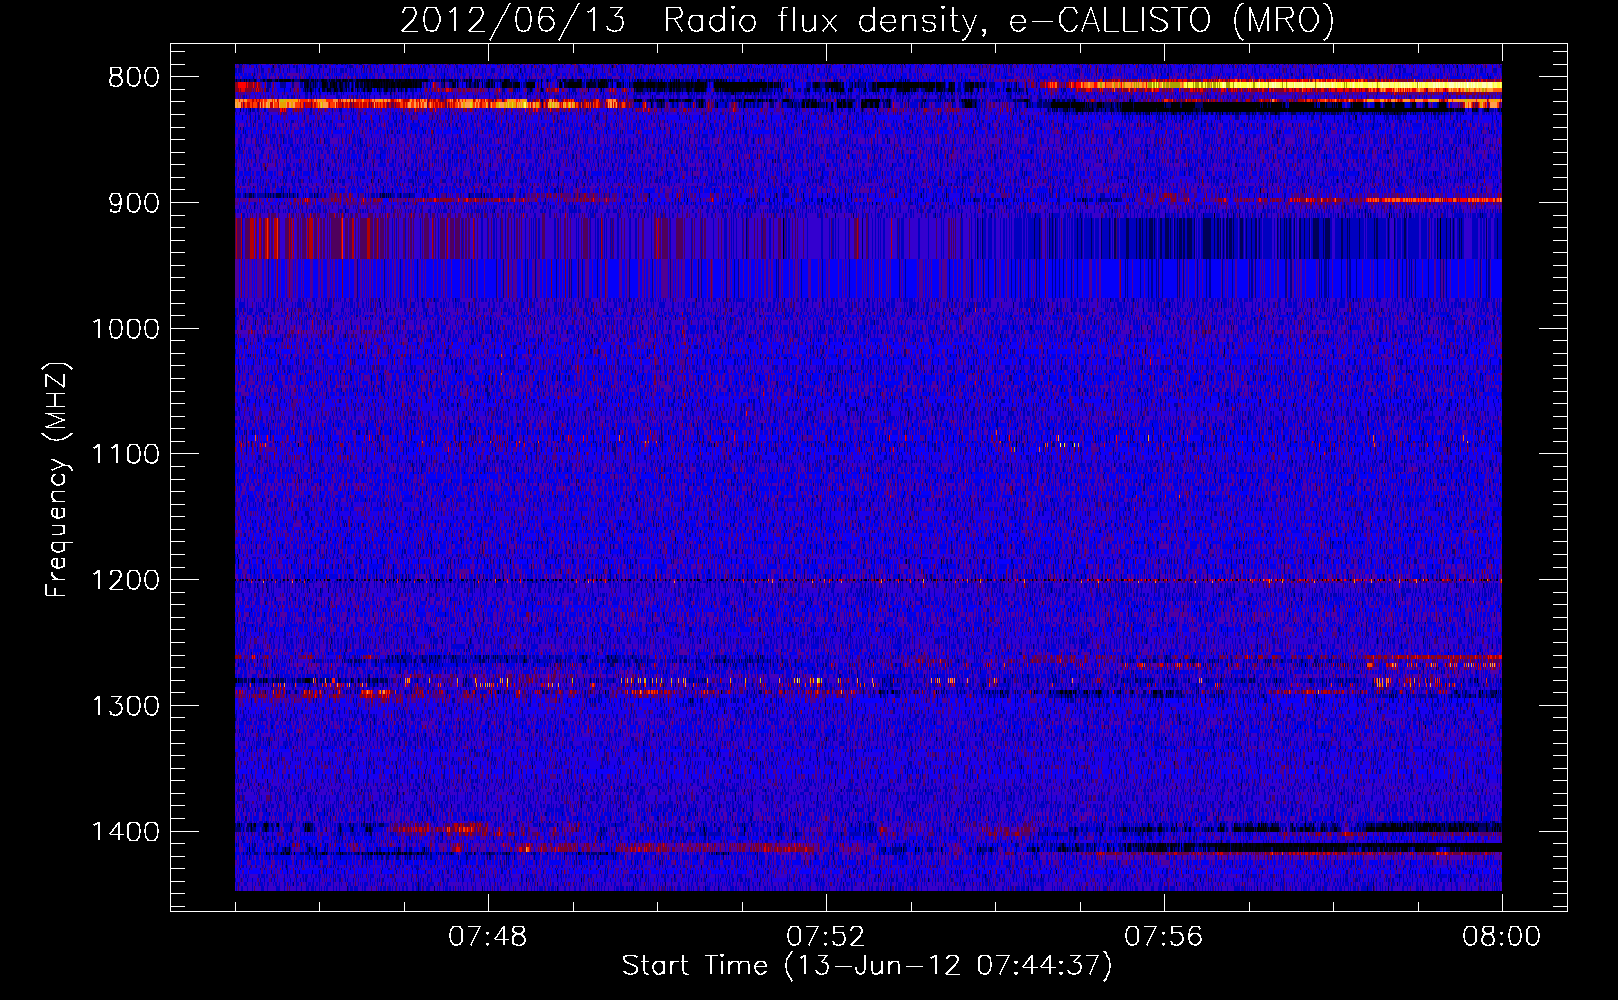Click the 07:52 time tick label
The image size is (1618, 1000).
[x=826, y=937]
